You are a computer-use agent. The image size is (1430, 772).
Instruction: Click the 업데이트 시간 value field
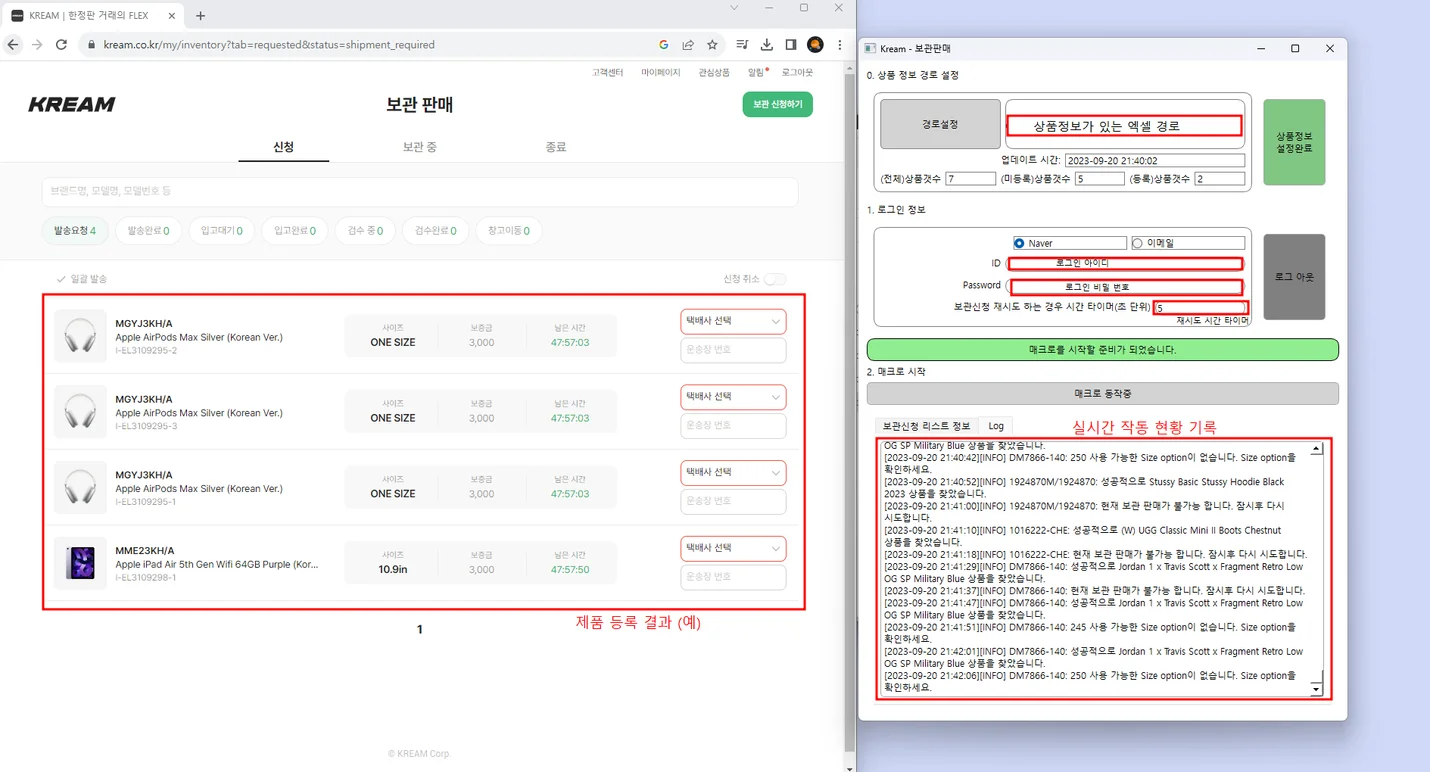tap(1155, 160)
